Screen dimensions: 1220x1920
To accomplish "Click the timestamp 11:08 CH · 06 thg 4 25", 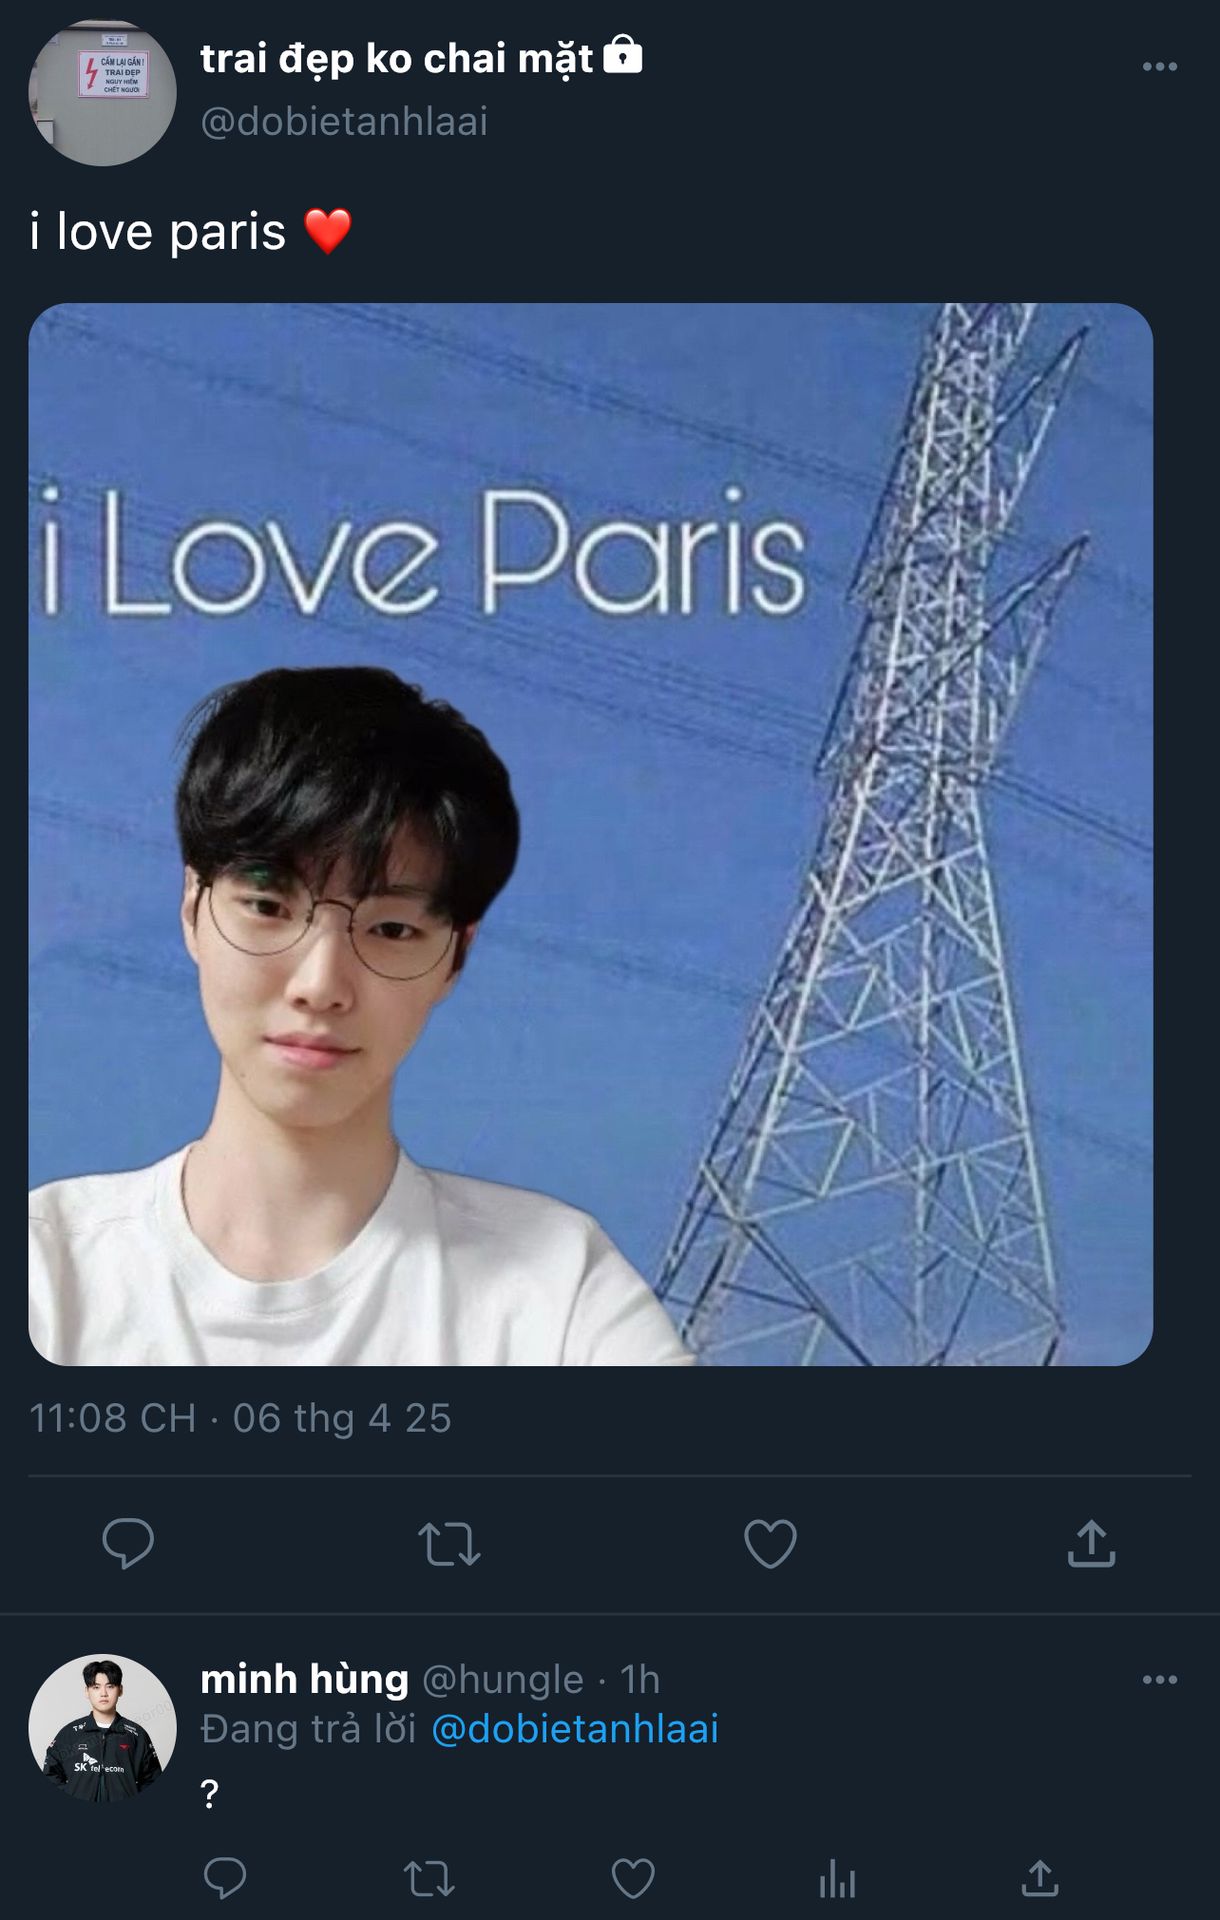I will [x=240, y=1418].
